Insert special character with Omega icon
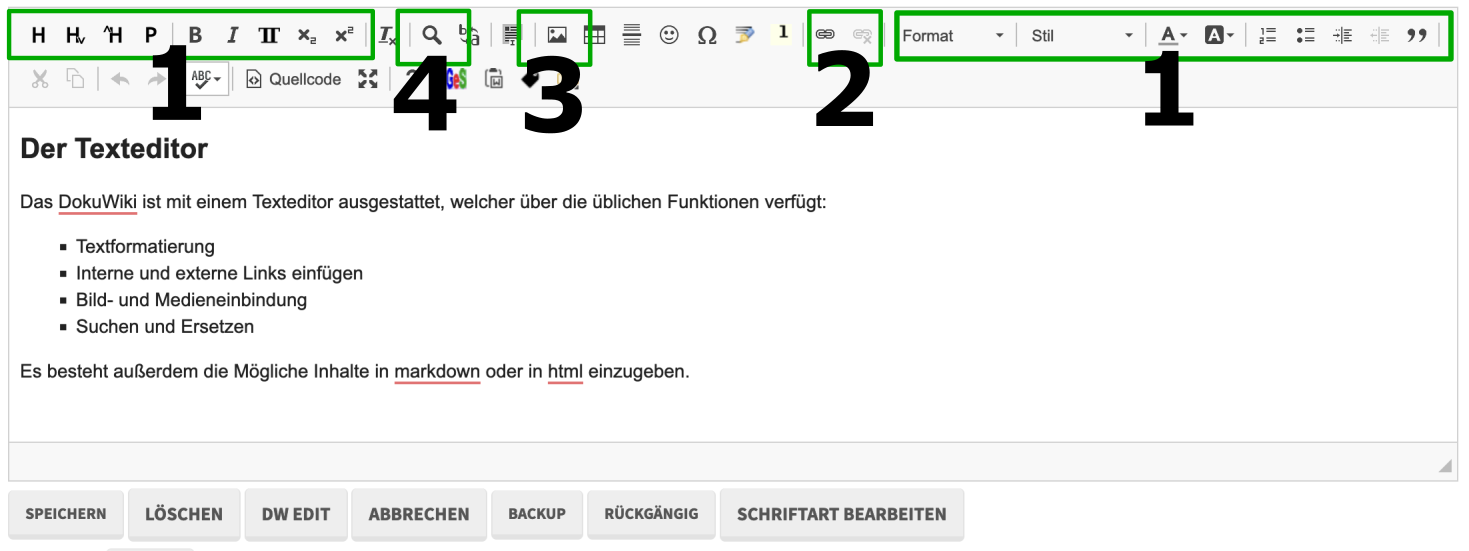Image resolution: width=1469 pixels, height=551 pixels. click(707, 35)
